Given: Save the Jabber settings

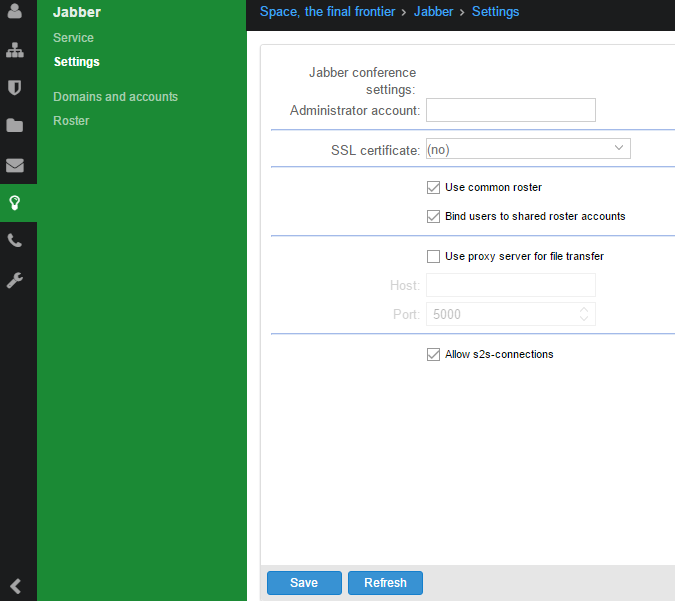Looking at the screenshot, I should (304, 583).
